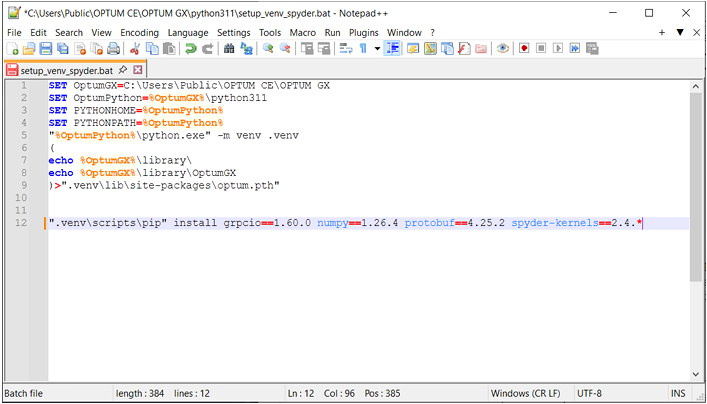
Task: Toggle word wrap toolbar button
Action: click(x=347, y=48)
